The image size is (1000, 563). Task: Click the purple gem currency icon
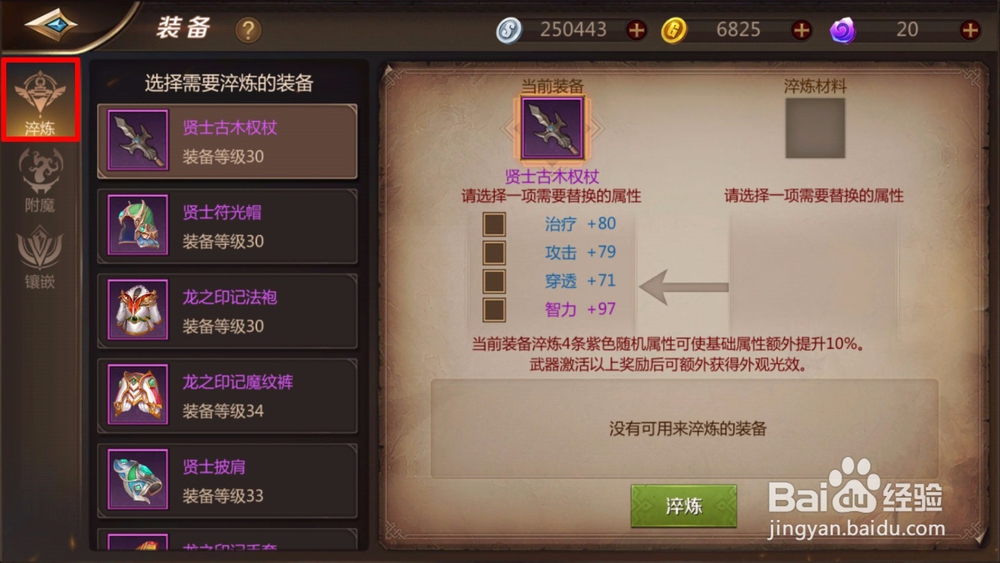click(842, 30)
